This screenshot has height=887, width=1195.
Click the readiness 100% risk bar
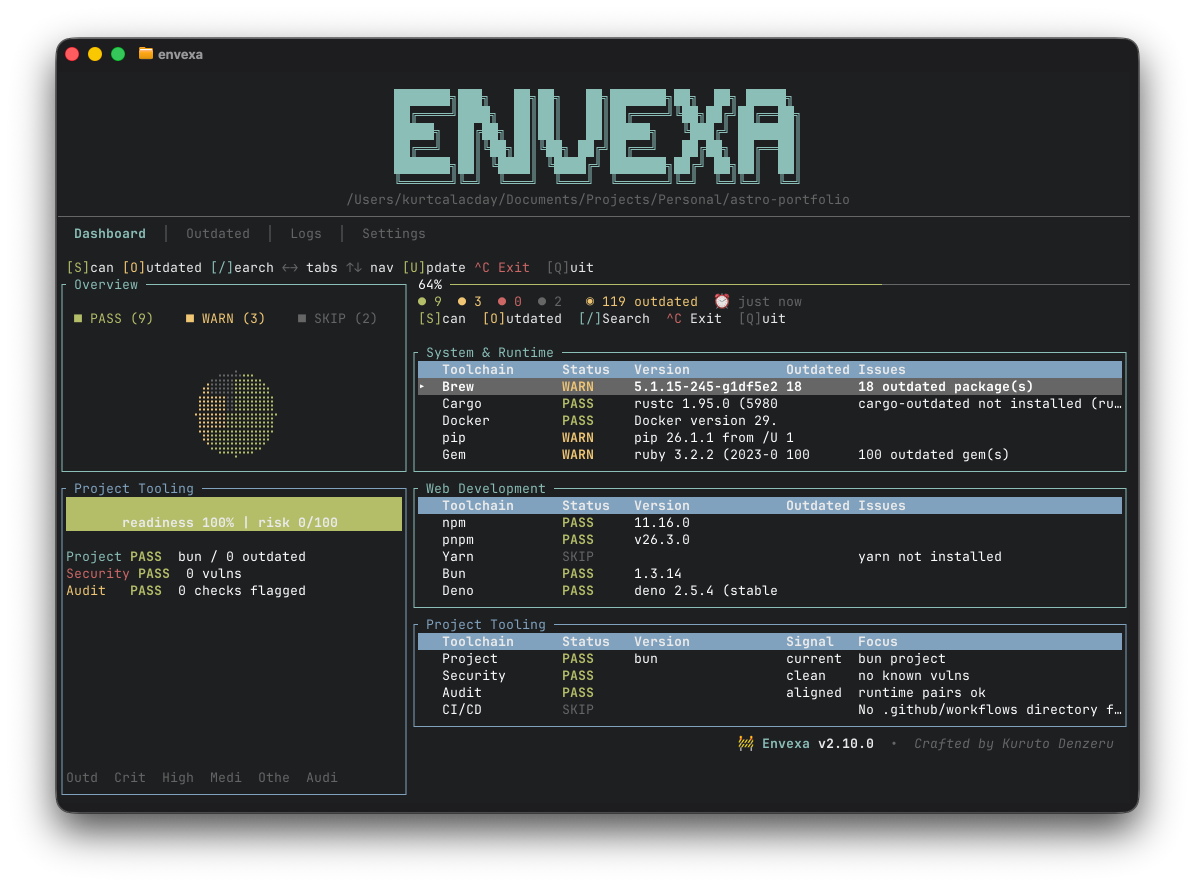[234, 514]
